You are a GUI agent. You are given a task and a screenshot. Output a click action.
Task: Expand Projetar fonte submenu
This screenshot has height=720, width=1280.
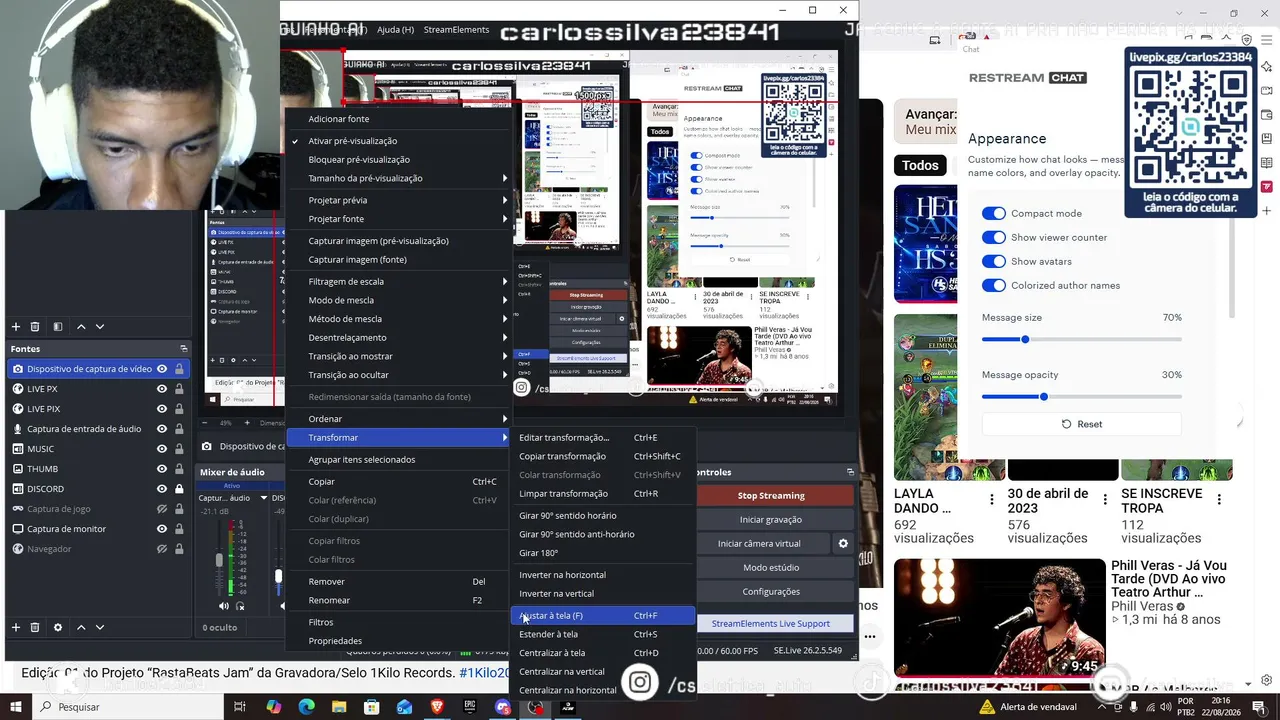click(x=398, y=219)
